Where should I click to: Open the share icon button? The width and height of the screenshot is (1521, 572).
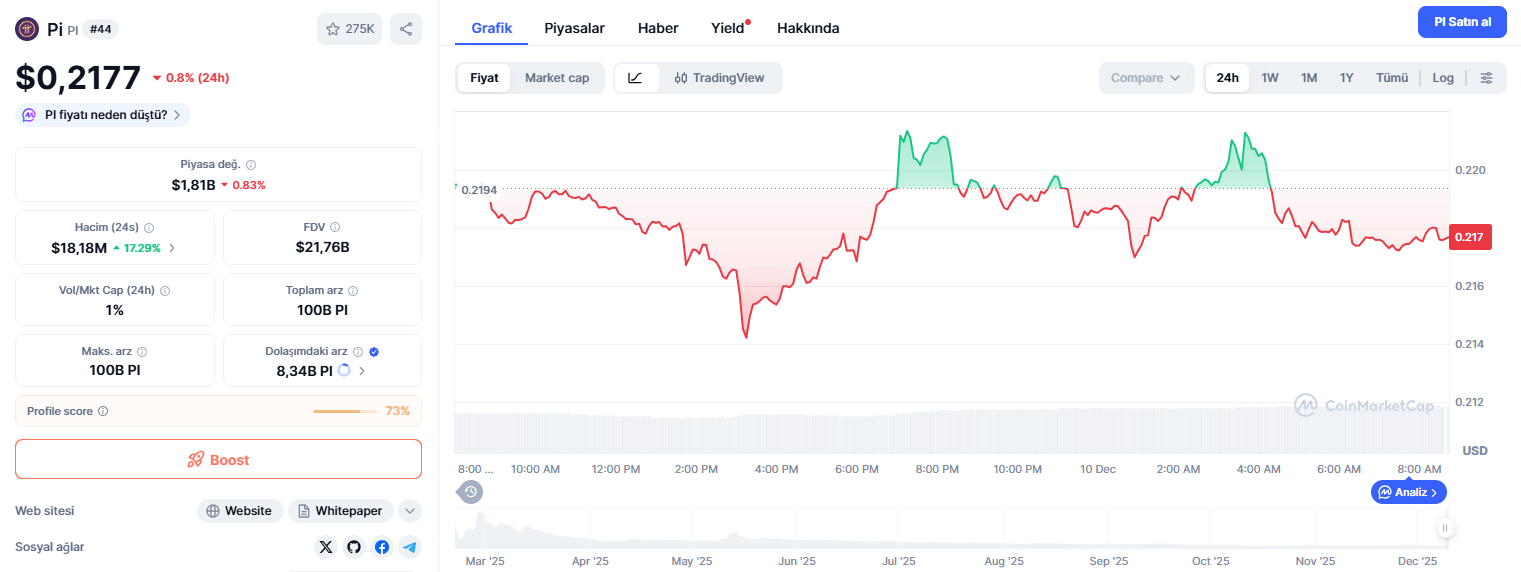pyautogui.click(x=406, y=29)
